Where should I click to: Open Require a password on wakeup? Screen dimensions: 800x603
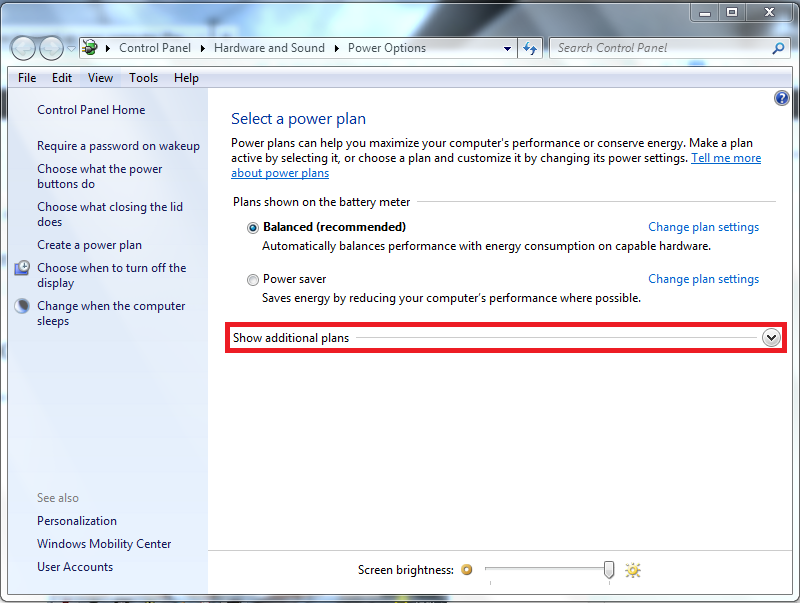[118, 146]
